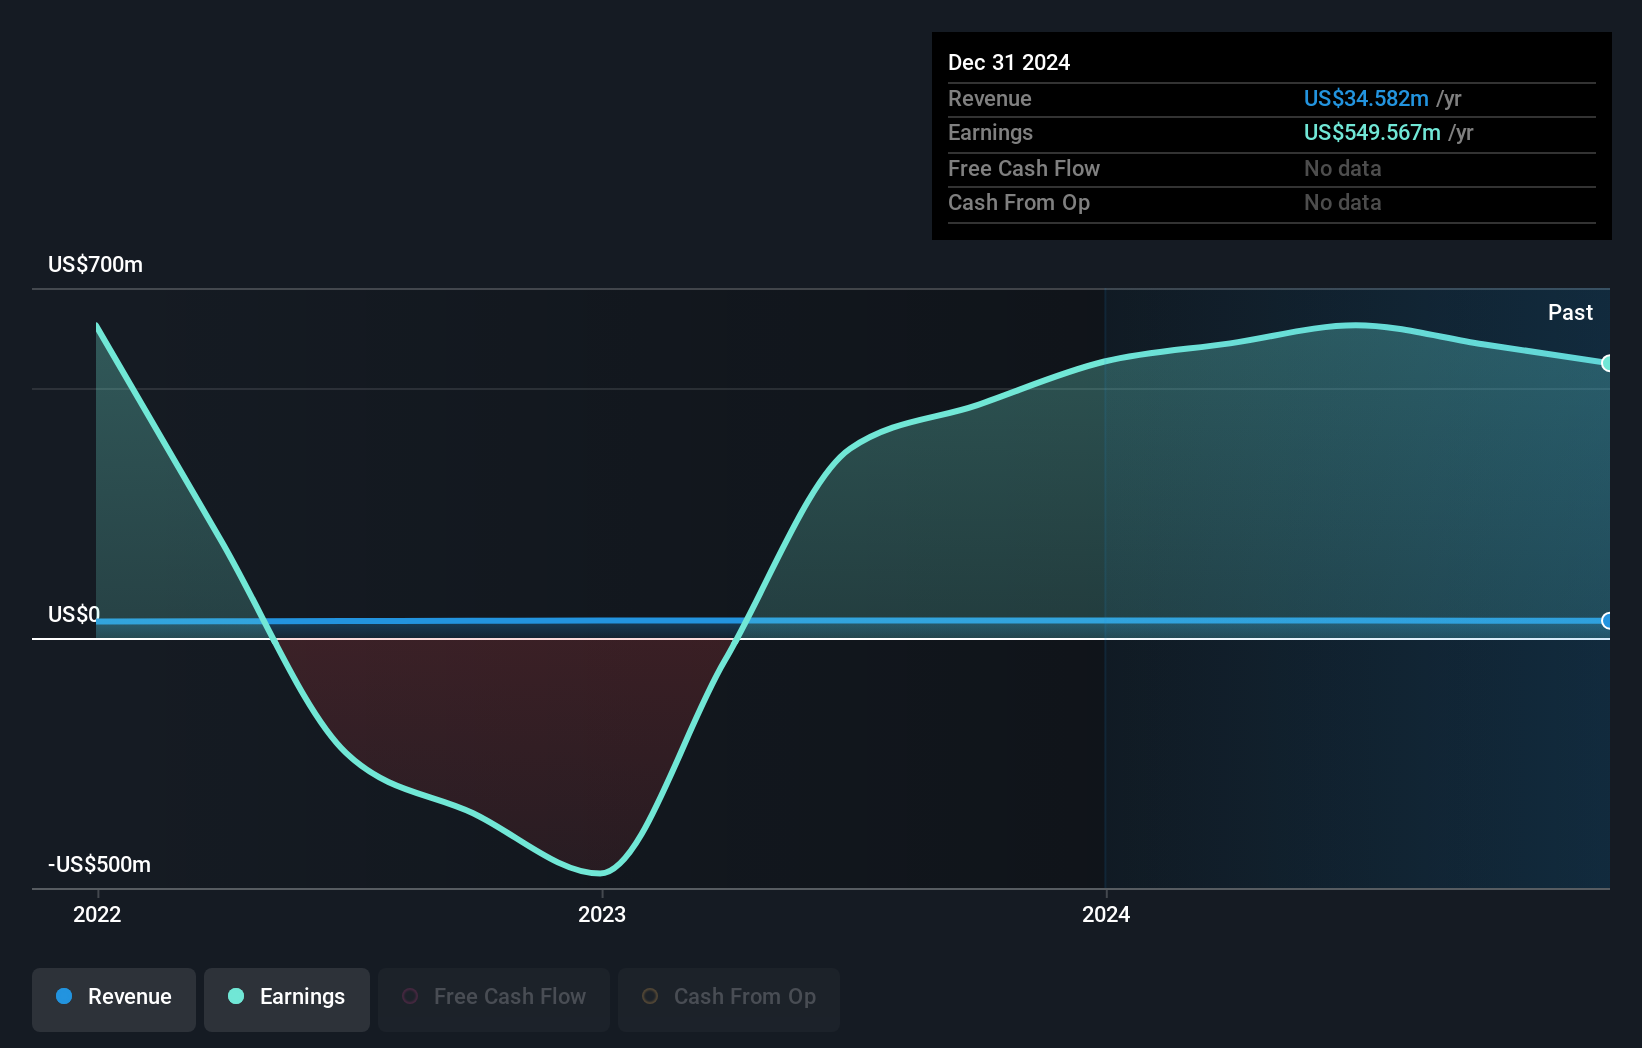Enable the Cash From Op series
The image size is (1642, 1048).
click(x=729, y=999)
